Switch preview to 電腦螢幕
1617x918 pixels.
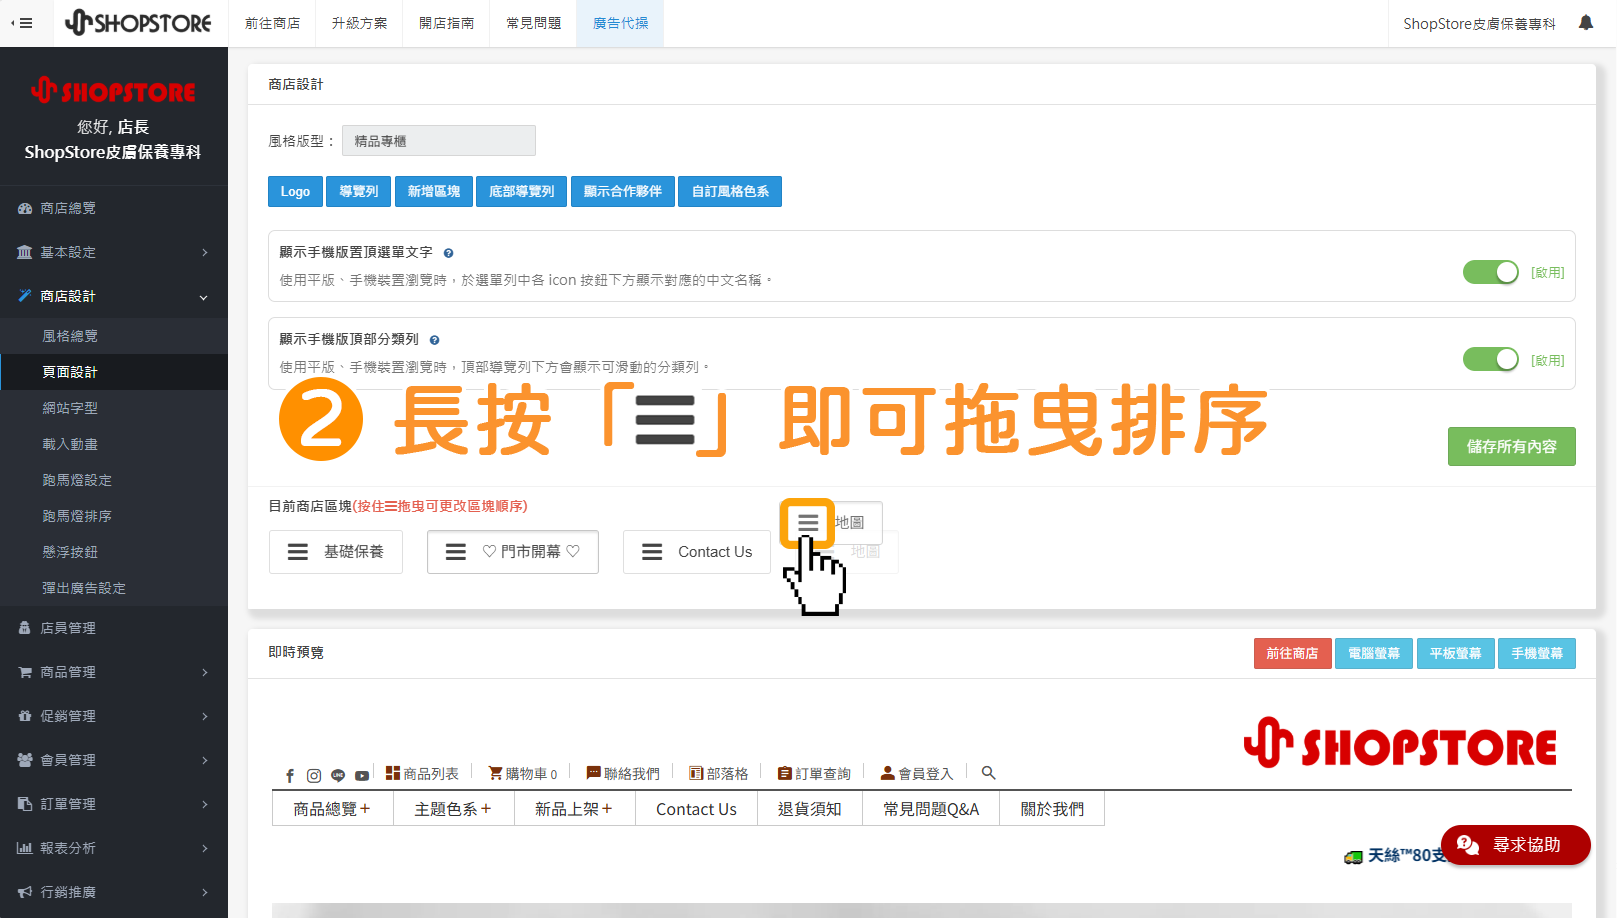1374,653
